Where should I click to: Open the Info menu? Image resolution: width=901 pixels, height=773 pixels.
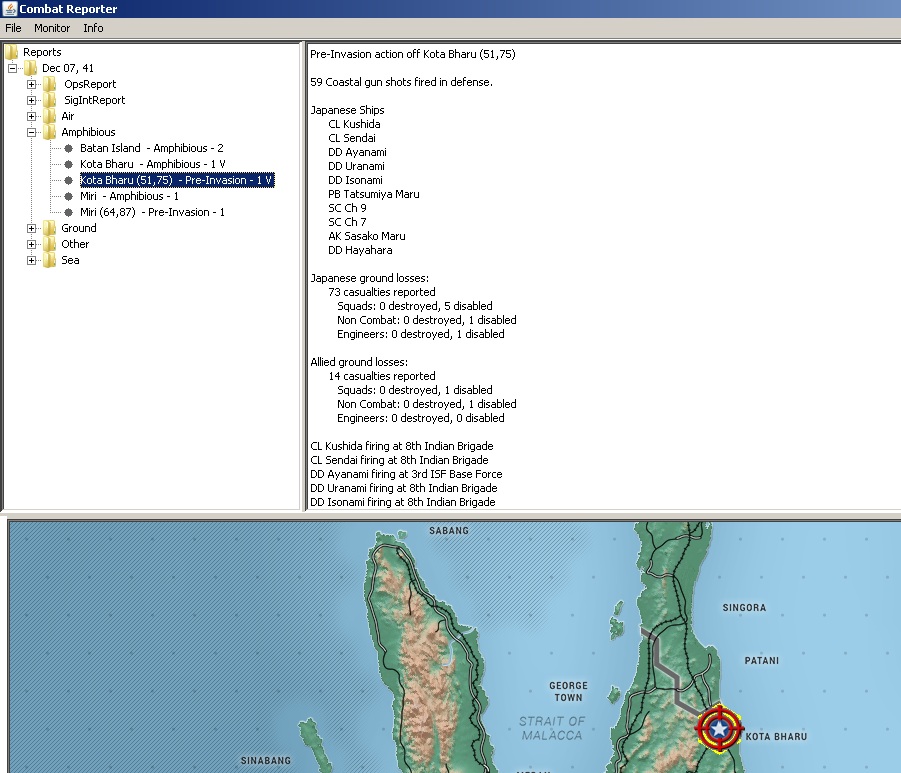coord(93,28)
